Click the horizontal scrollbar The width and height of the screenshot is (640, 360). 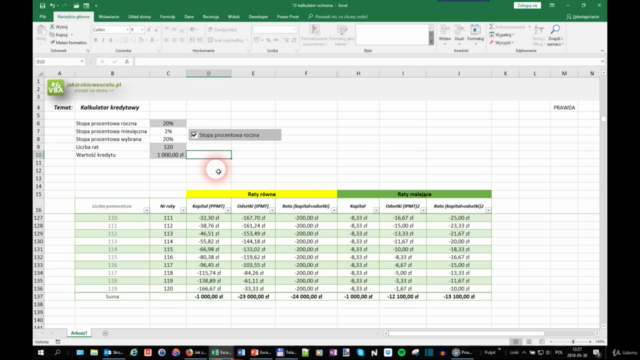click(x=466, y=333)
